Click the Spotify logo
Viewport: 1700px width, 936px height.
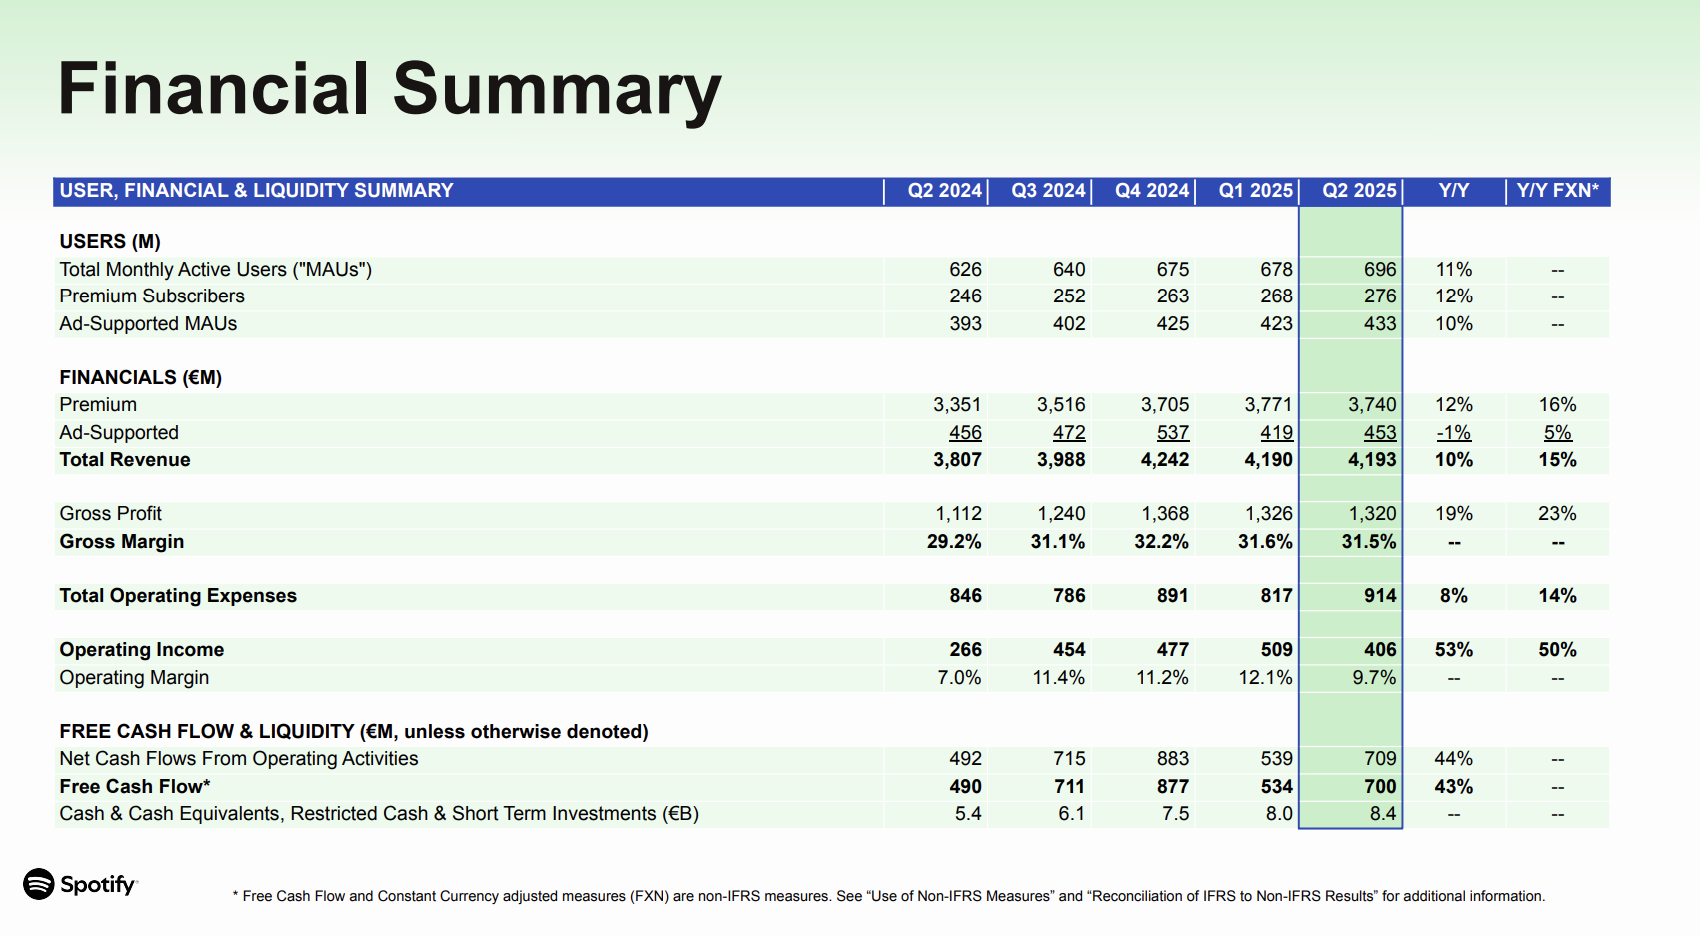click(x=80, y=884)
